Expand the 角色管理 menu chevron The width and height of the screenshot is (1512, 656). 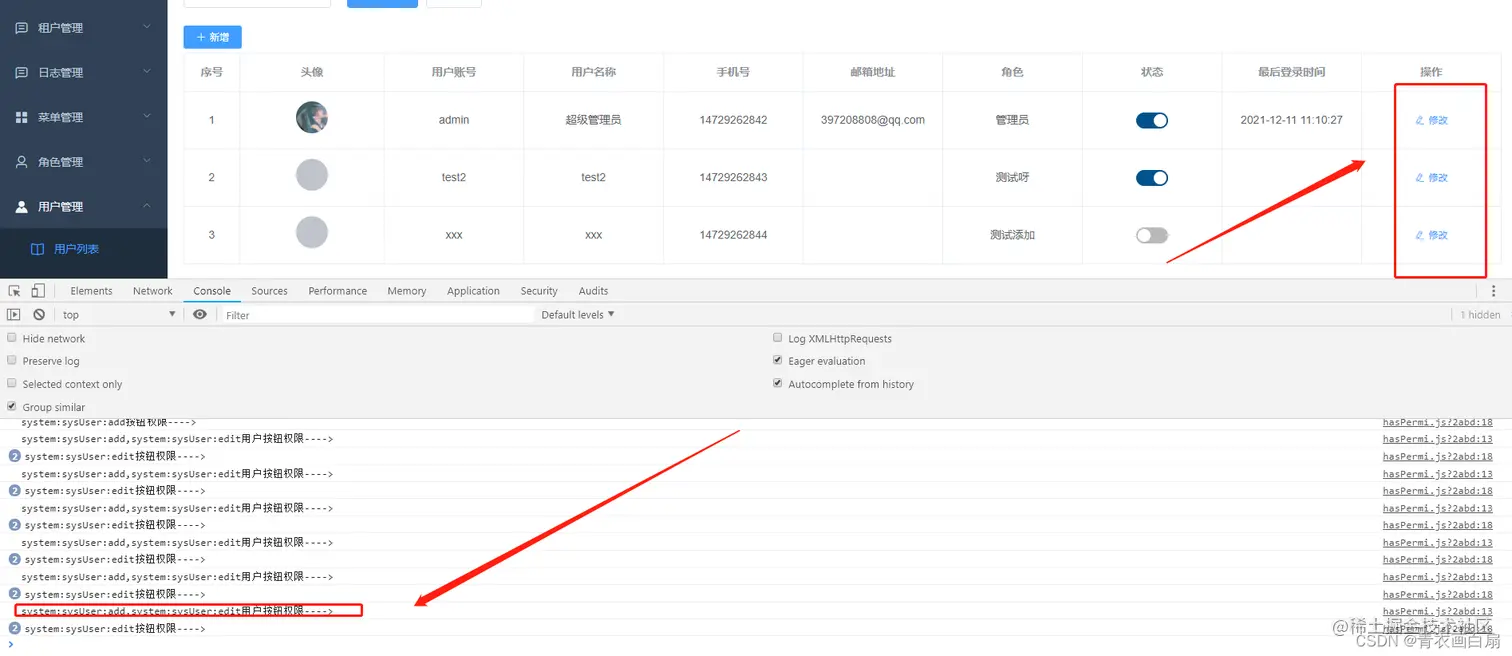pyautogui.click(x=147, y=161)
